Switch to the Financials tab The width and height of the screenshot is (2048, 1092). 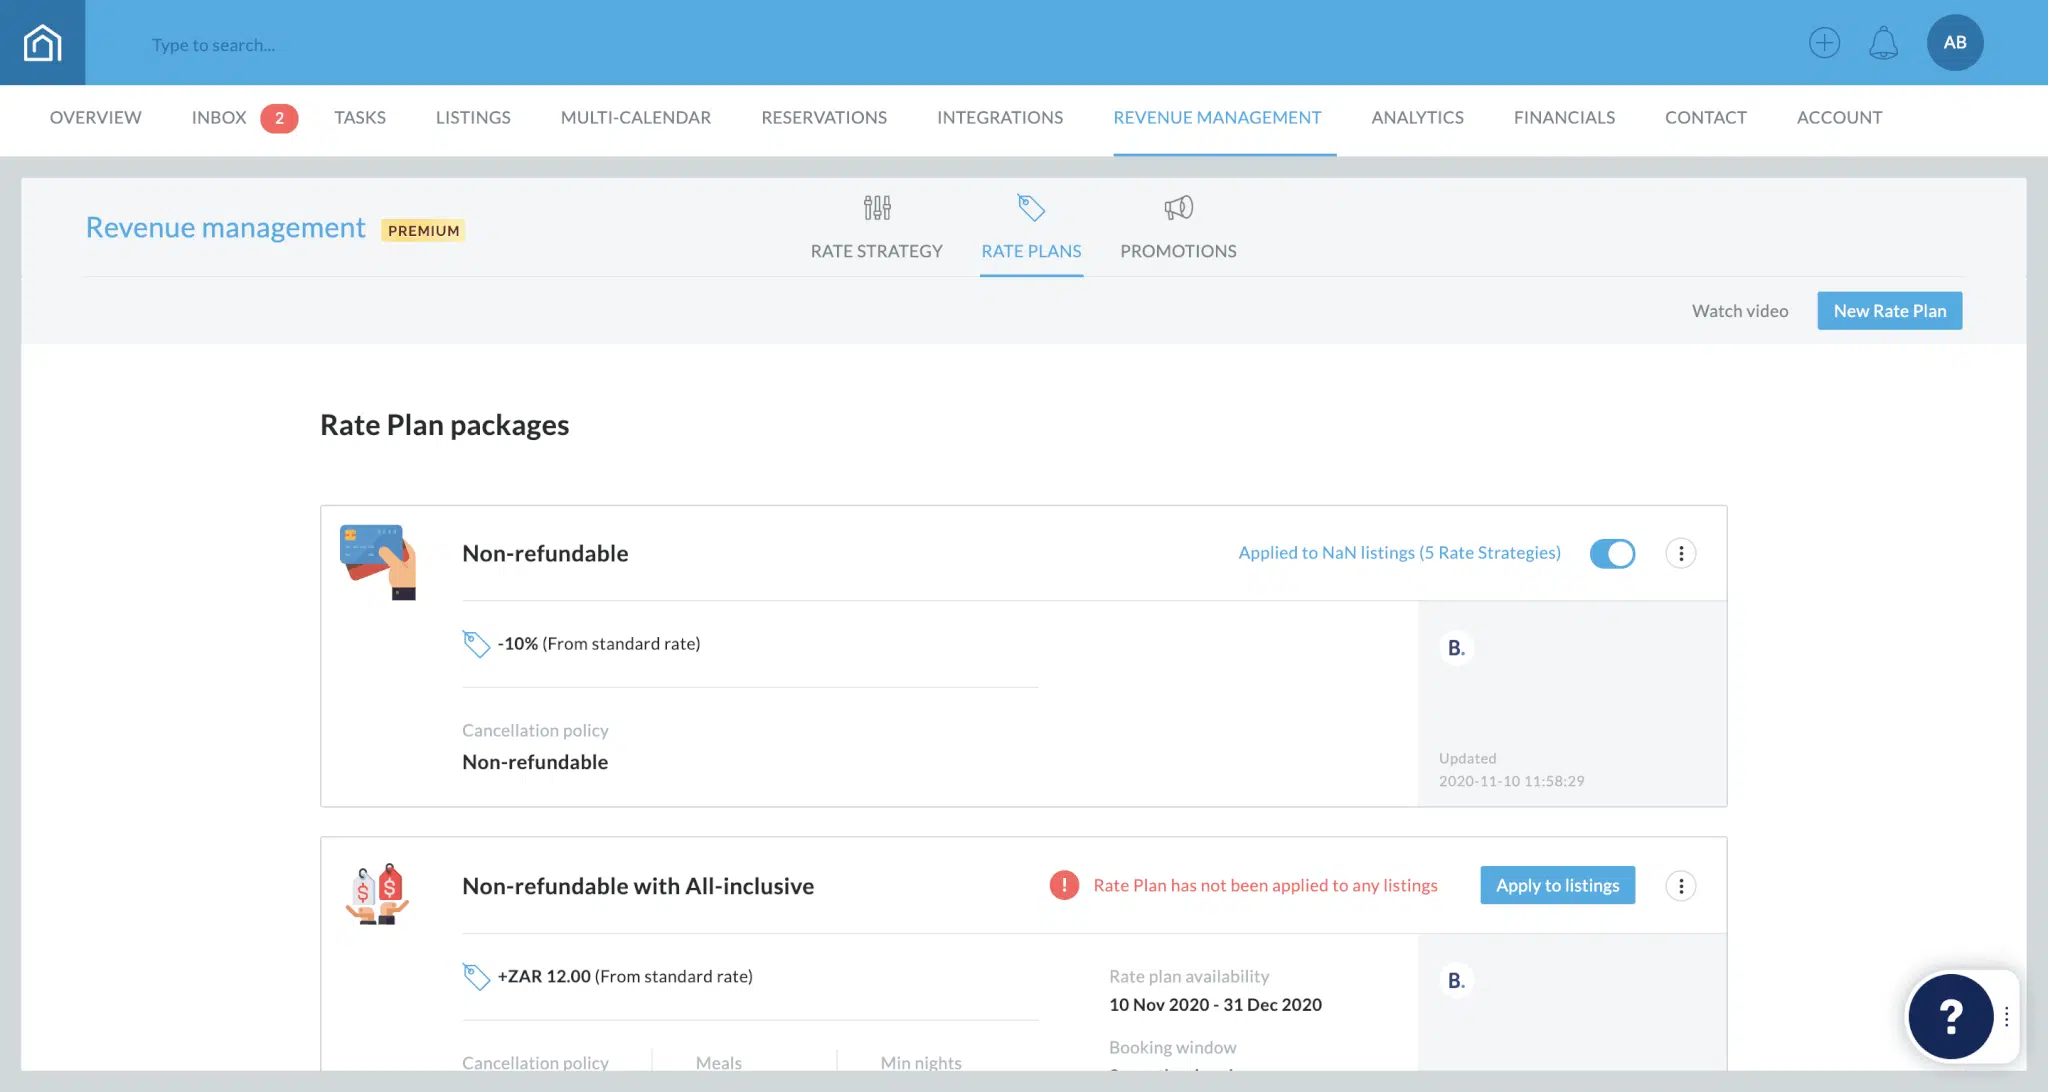tap(1564, 118)
